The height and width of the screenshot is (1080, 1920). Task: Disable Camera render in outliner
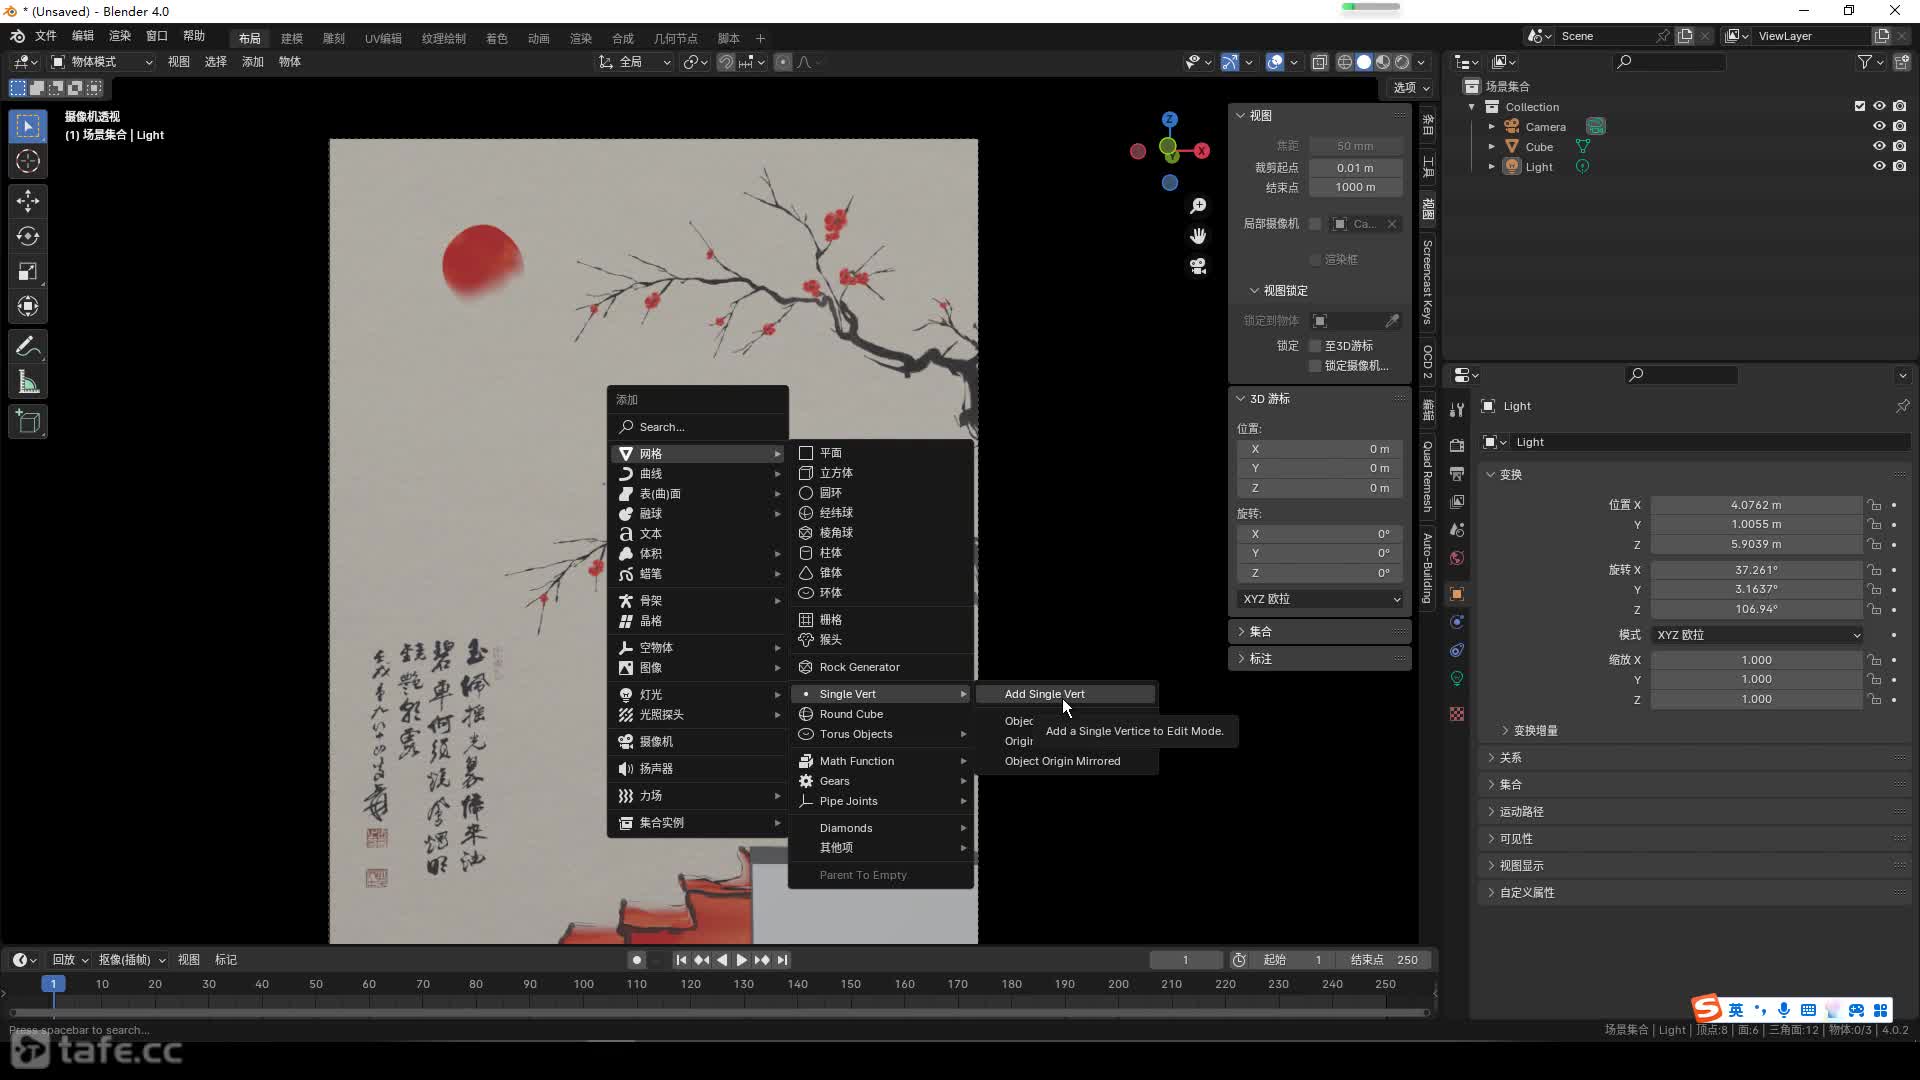point(1899,126)
